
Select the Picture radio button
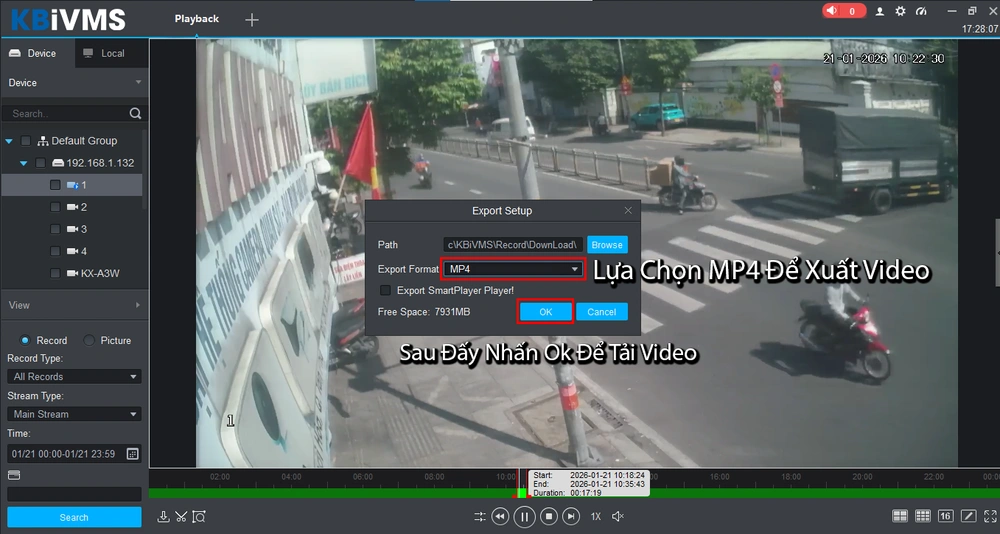tap(89, 340)
